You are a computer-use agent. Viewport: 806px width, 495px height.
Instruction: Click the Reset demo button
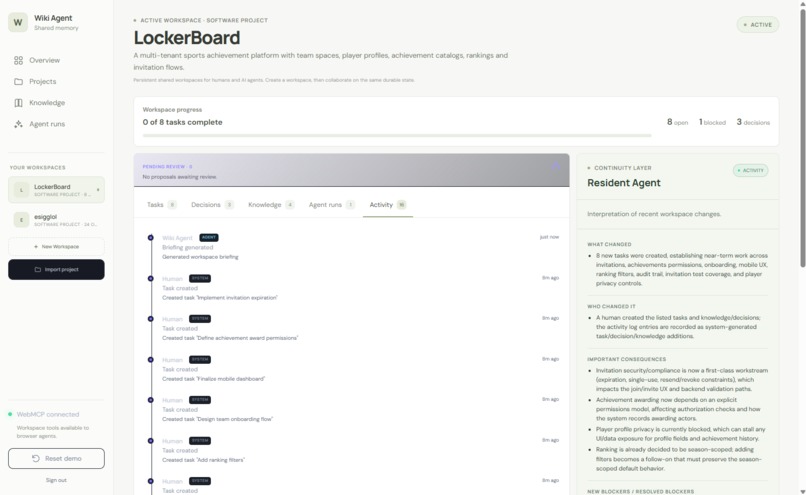click(x=57, y=459)
